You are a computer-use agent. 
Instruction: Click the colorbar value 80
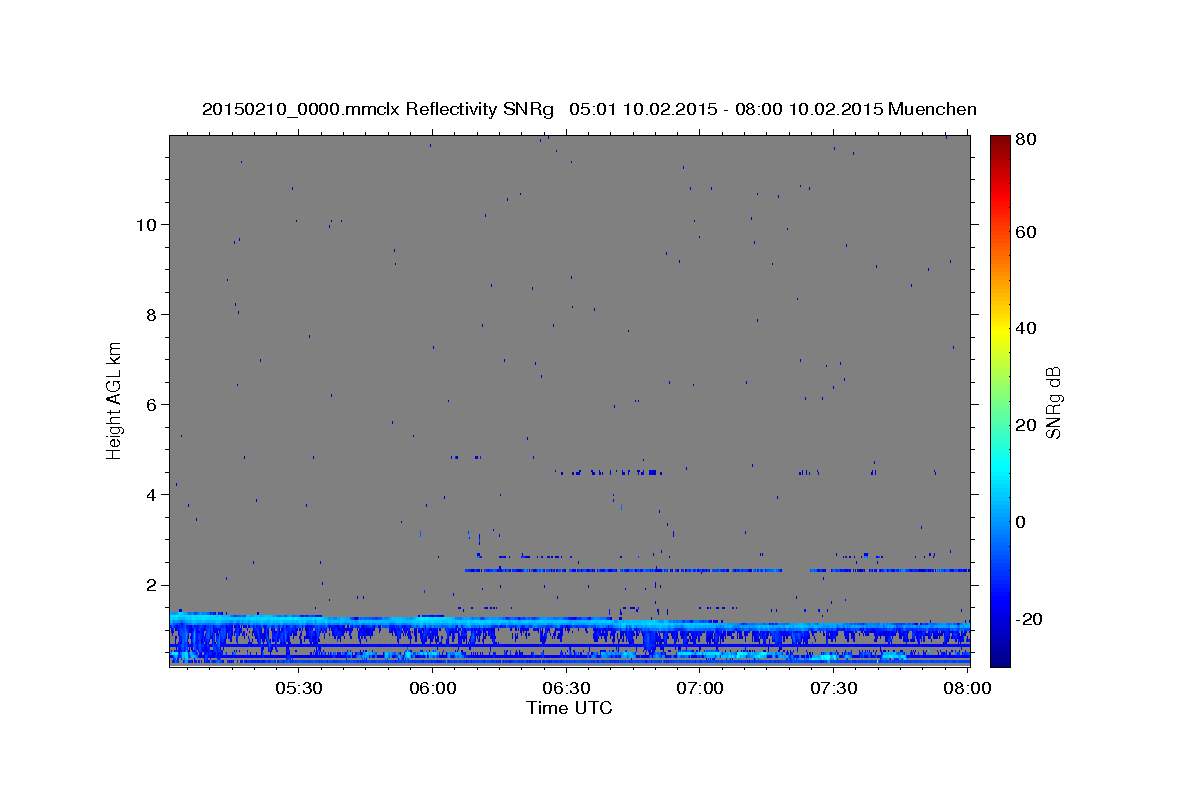point(1025,139)
